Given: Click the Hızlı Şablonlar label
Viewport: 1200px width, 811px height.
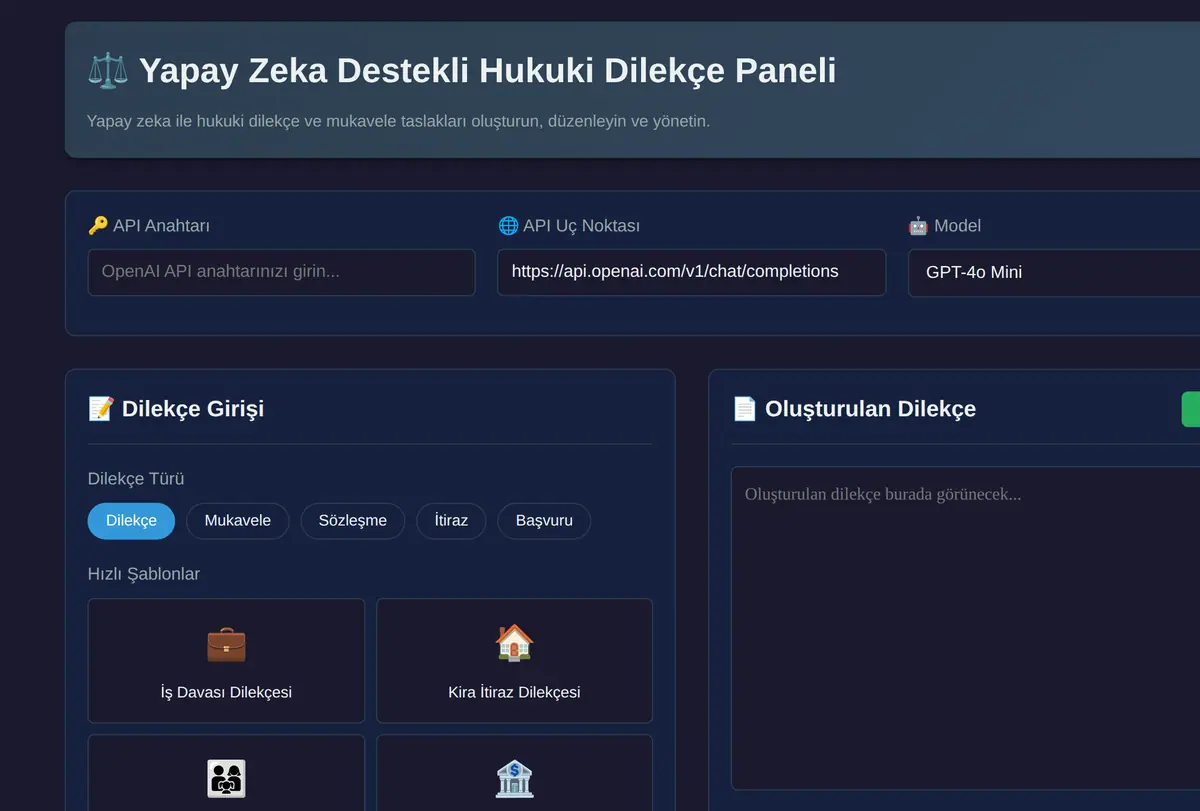Looking at the screenshot, I should point(144,574).
